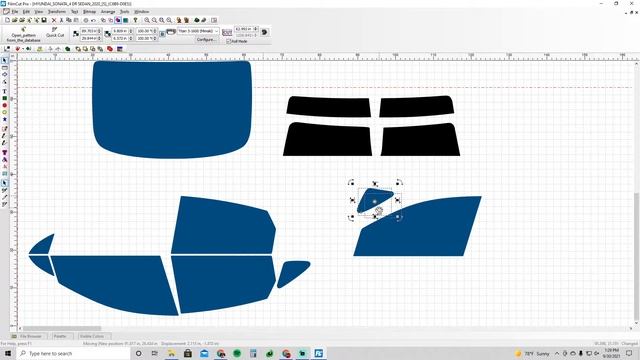Open the Mail app from the taskbar
Viewport: 640px width, 360px height.
[x=204, y=353]
